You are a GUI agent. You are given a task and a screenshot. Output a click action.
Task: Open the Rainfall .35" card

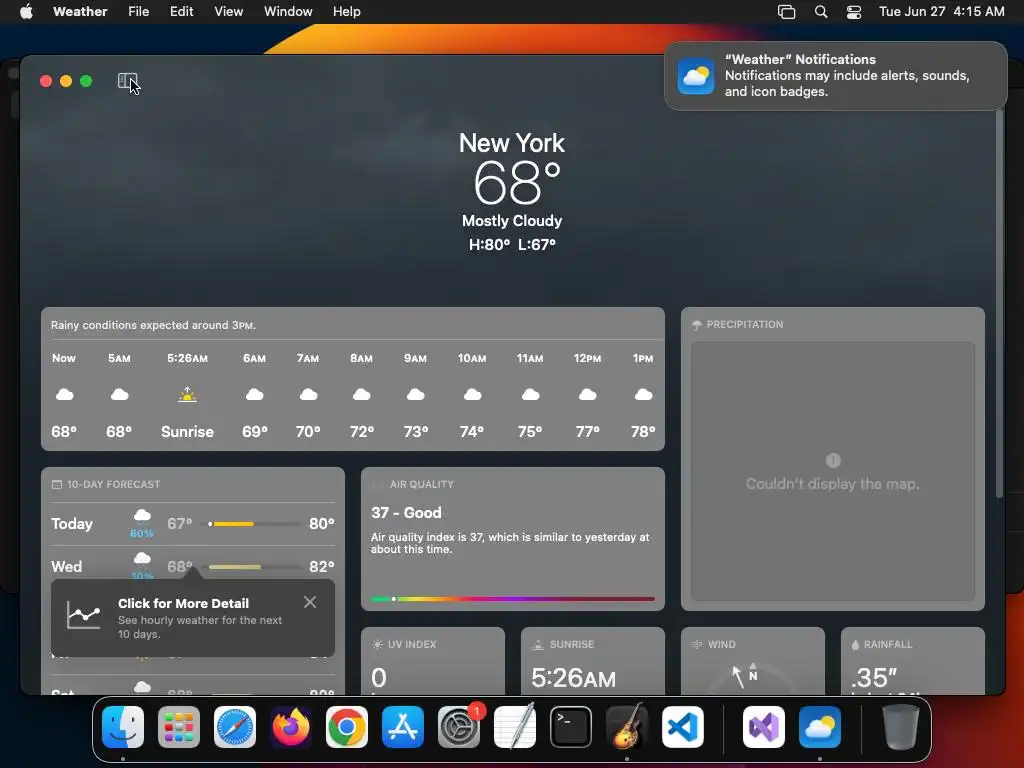tap(913, 661)
